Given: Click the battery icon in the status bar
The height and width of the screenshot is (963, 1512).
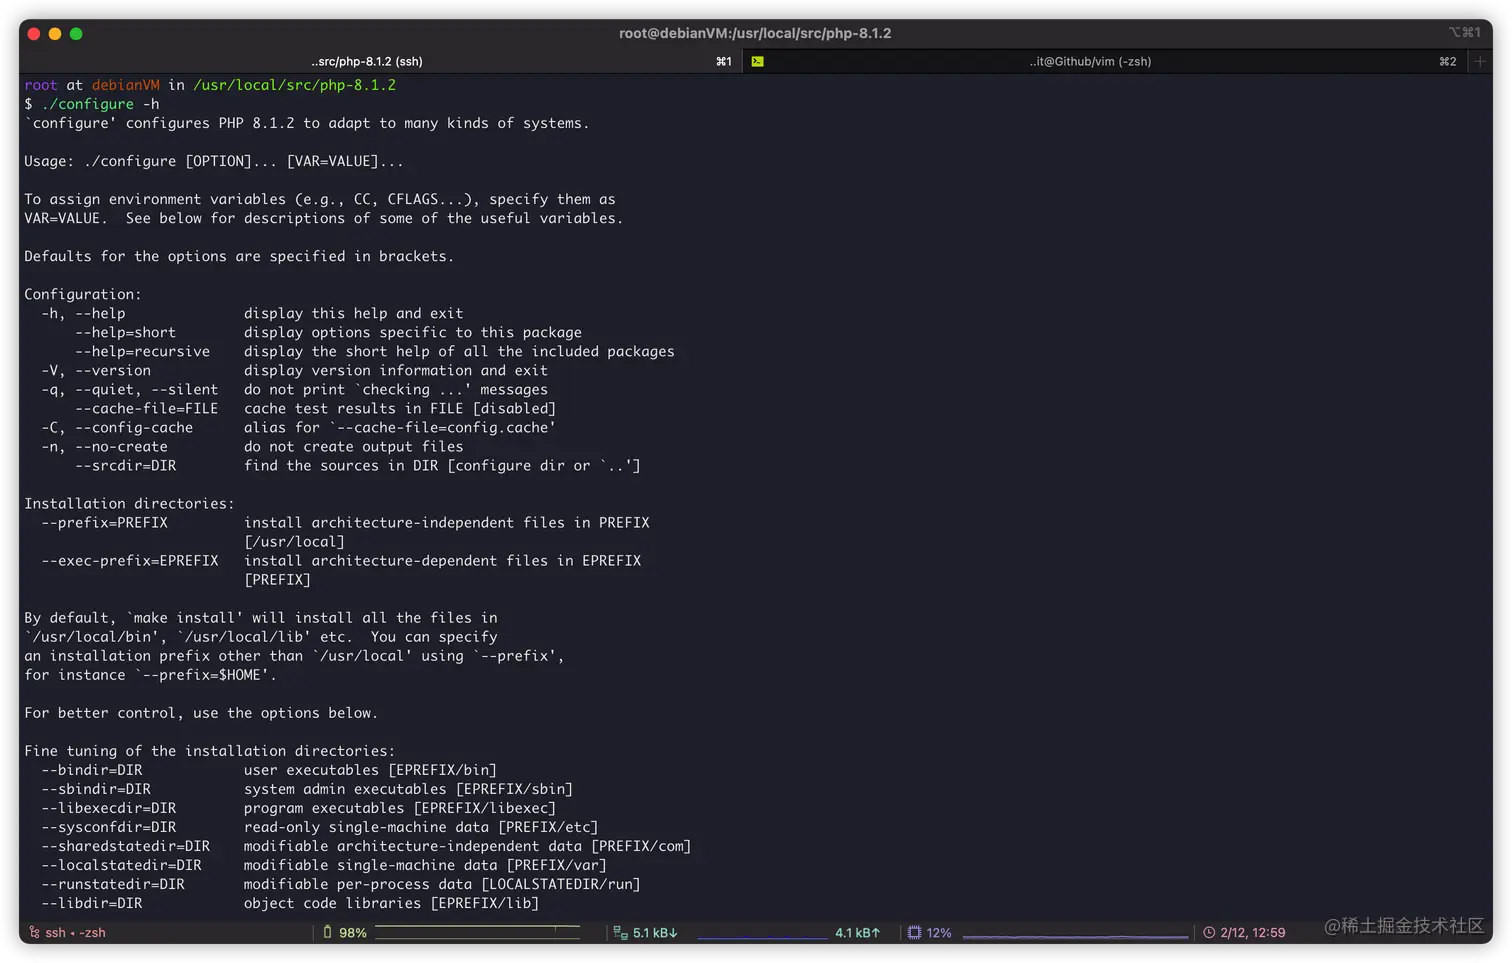Looking at the screenshot, I should coord(327,932).
